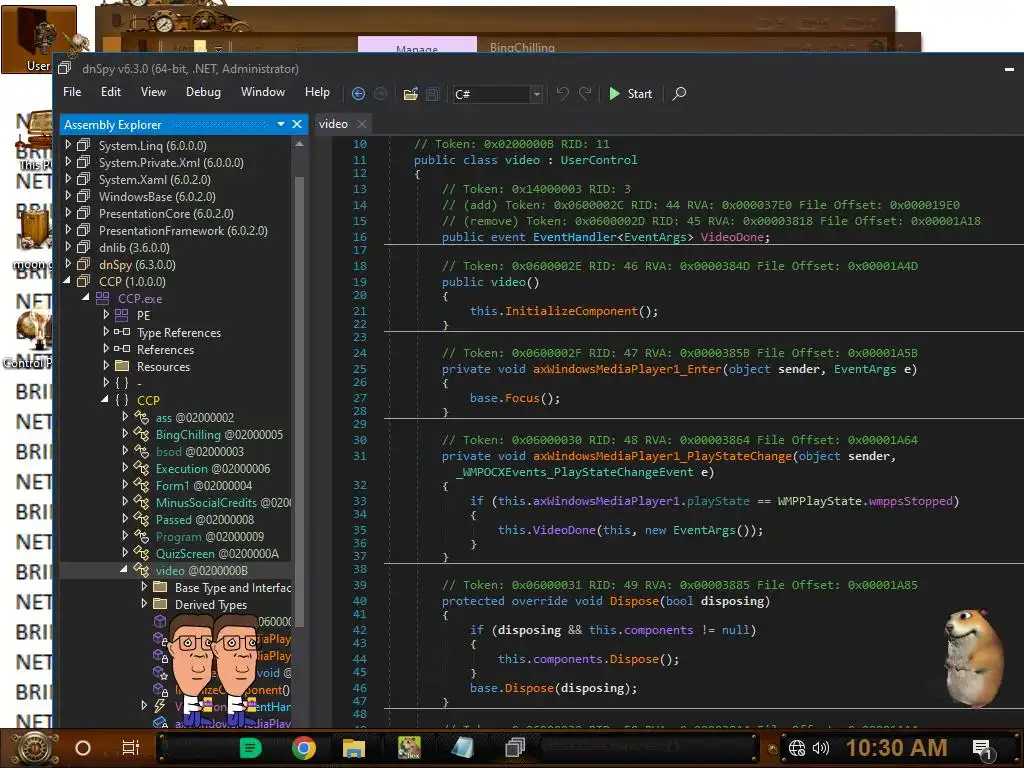Click axWindowsMediaPlayer1_Enter method name
This screenshot has width=1024, height=768.
[x=627, y=369]
